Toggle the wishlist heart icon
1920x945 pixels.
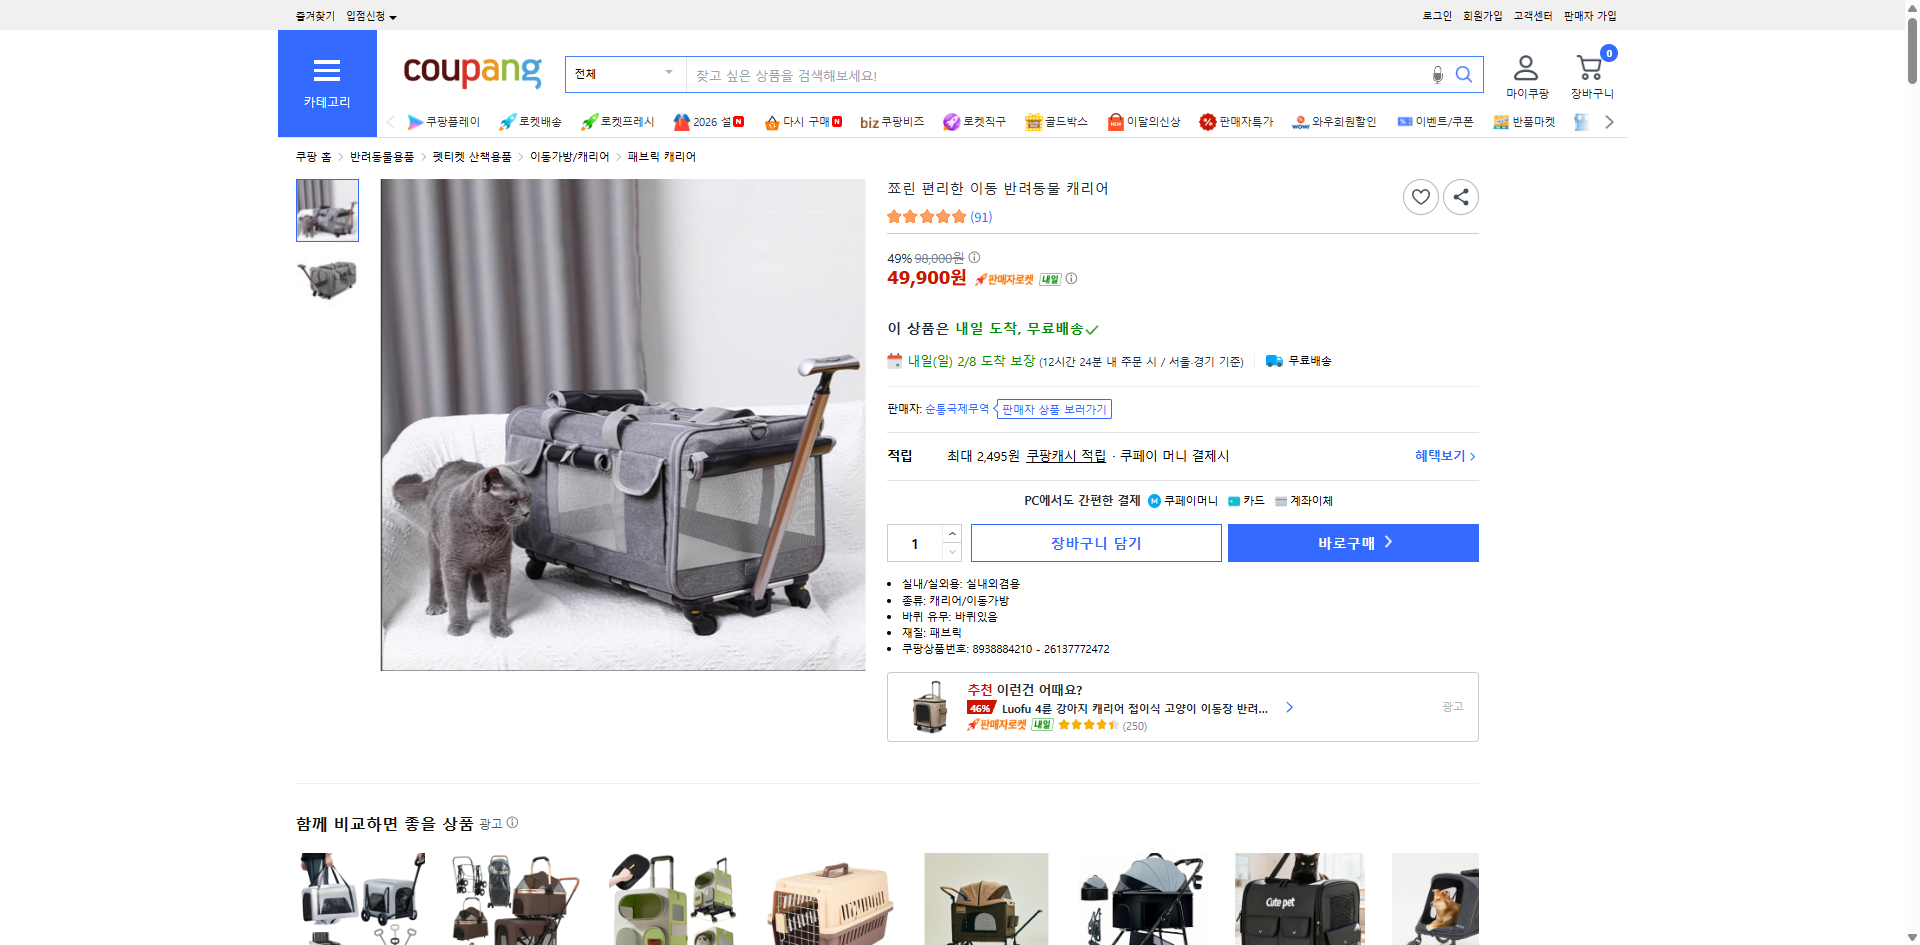click(x=1420, y=197)
